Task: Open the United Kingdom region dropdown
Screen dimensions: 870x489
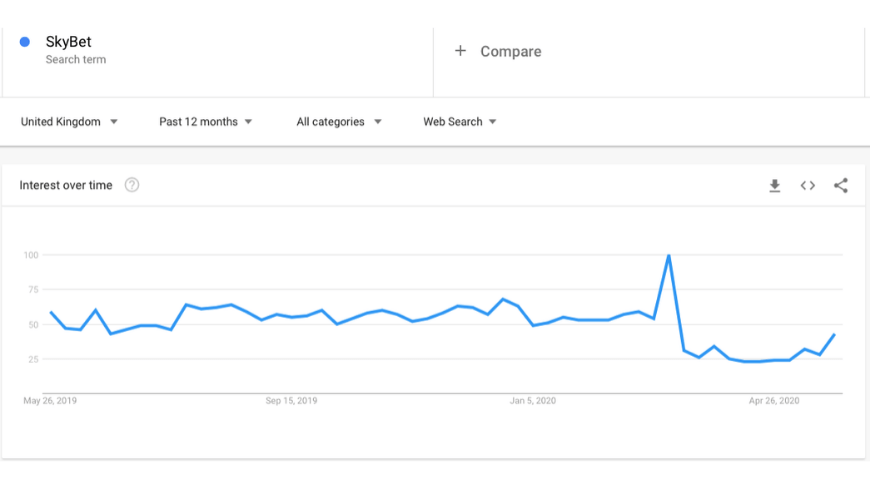Action: tap(69, 122)
